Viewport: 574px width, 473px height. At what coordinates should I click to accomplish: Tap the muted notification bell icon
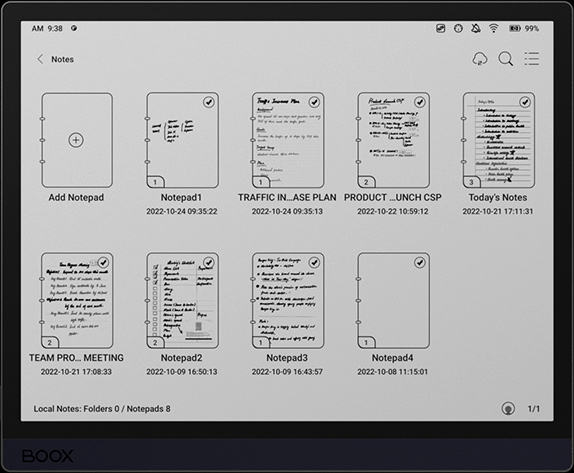click(476, 28)
